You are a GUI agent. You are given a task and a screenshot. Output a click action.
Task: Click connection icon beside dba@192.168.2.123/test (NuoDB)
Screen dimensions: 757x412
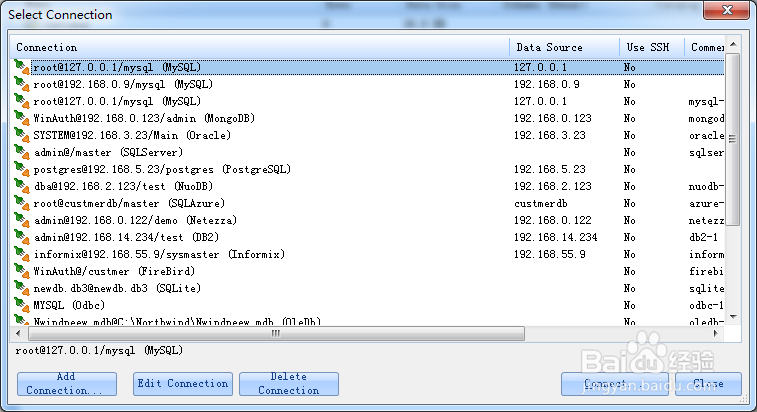tap(22, 186)
